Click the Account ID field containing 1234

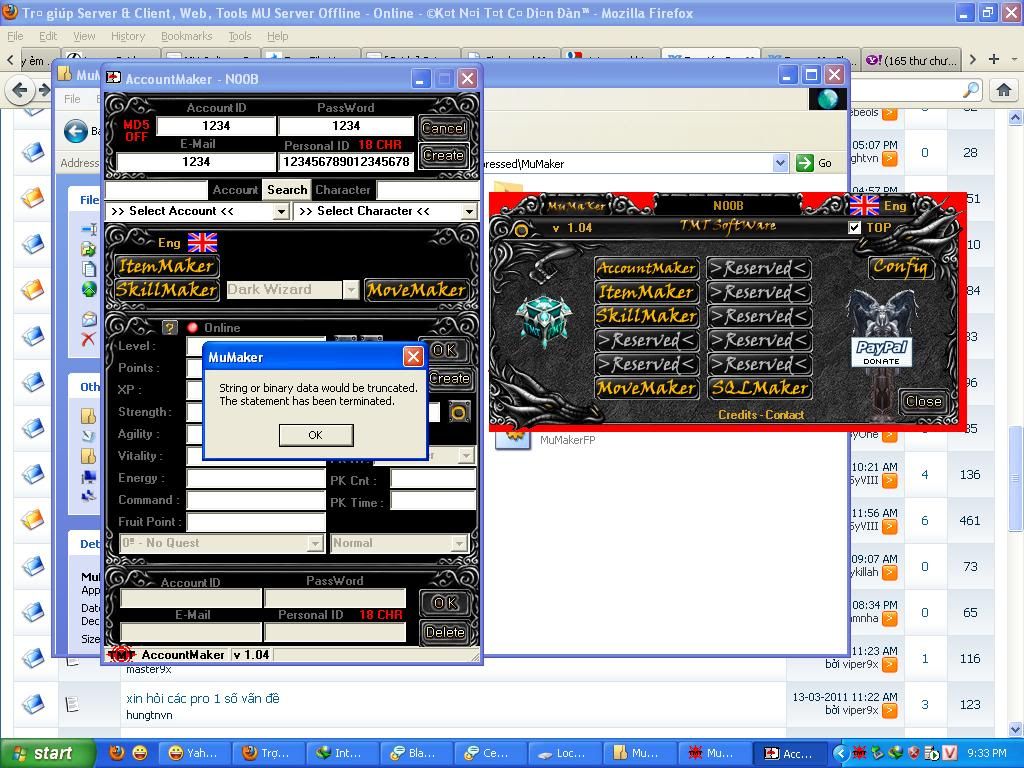coord(216,125)
